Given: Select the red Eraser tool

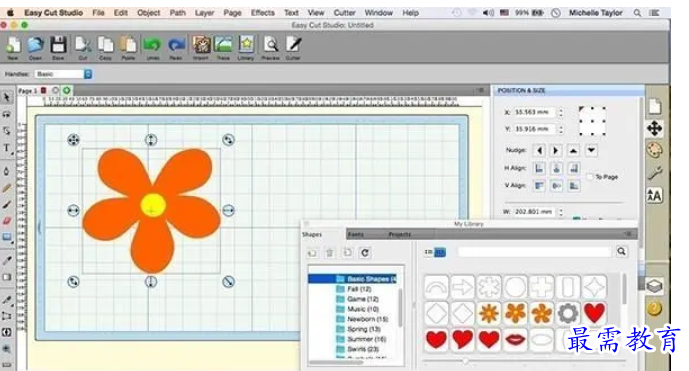Looking at the screenshot, I should pos(7,221).
